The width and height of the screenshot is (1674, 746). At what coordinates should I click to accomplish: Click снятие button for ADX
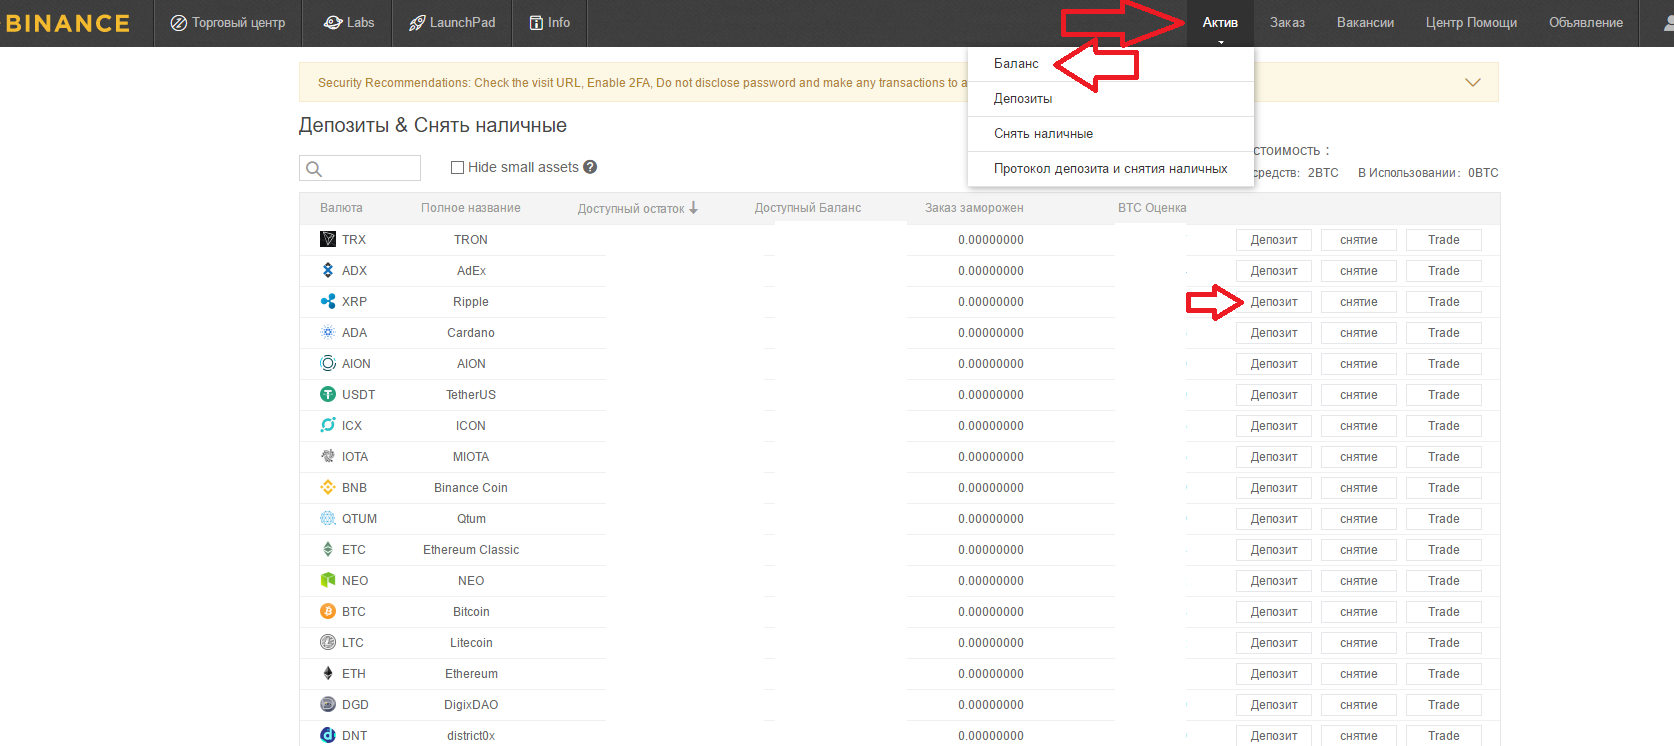[1359, 271]
